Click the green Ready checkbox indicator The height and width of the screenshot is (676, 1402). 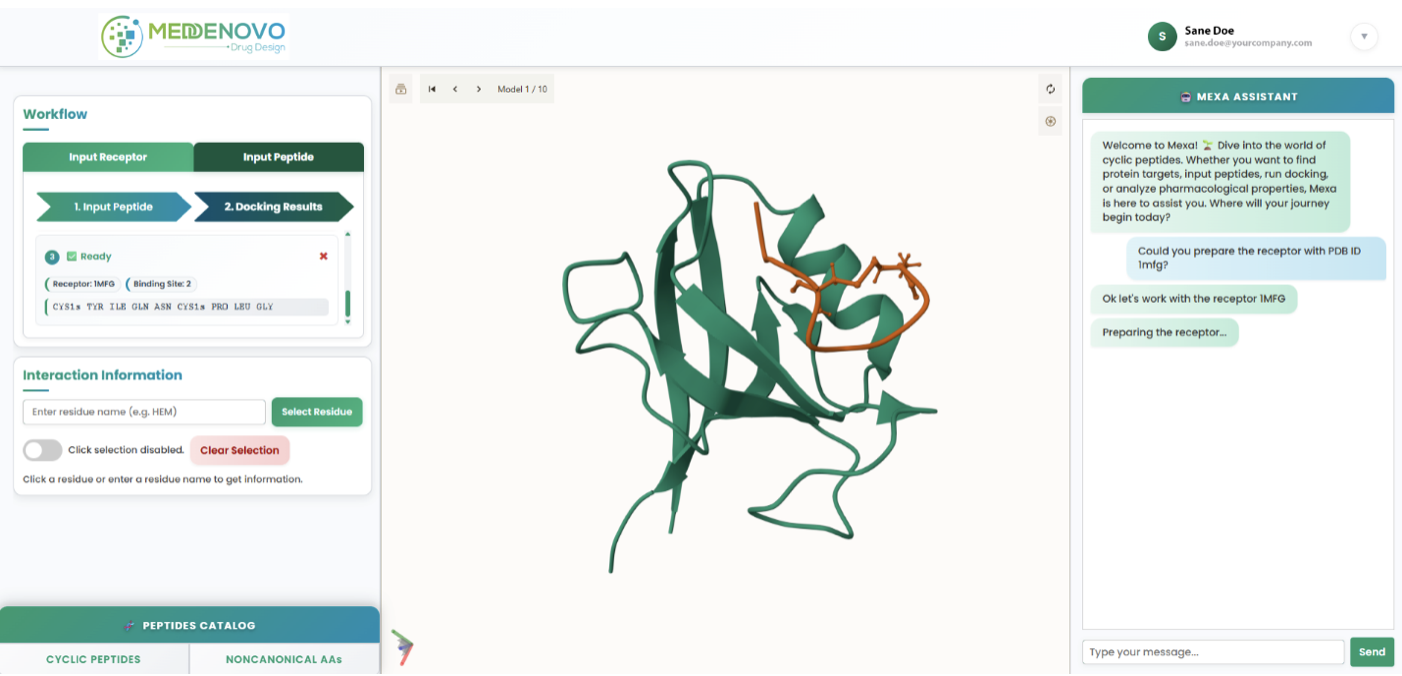tap(72, 257)
